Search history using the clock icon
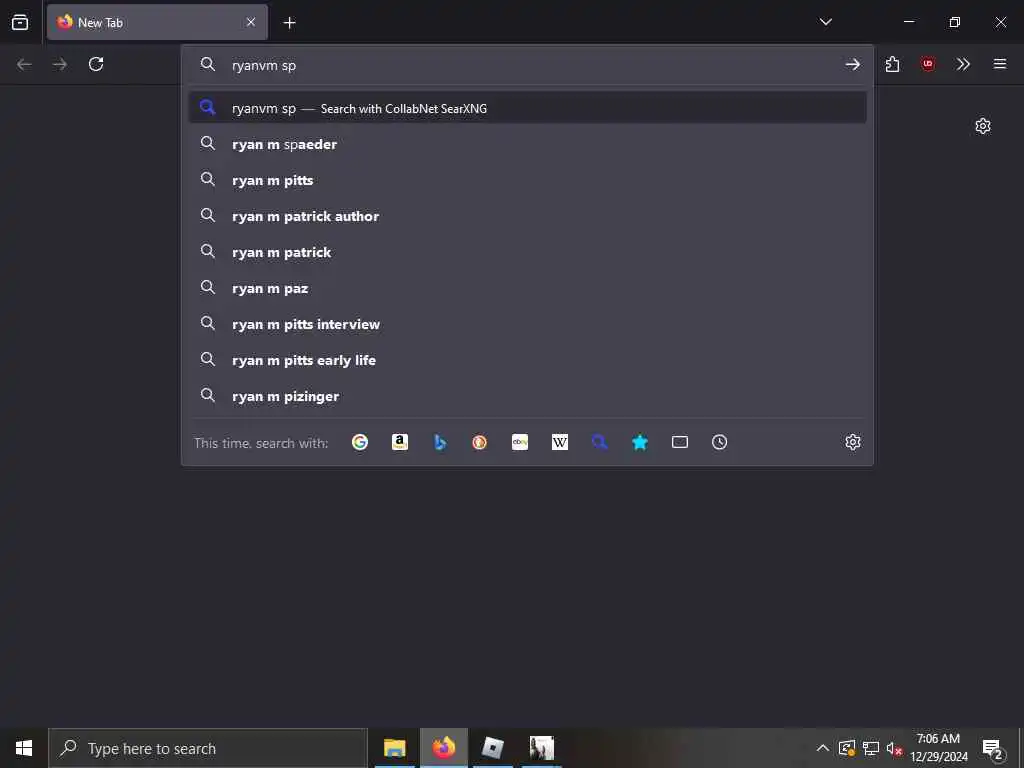Screen dimensions: 1024x768 point(720,442)
